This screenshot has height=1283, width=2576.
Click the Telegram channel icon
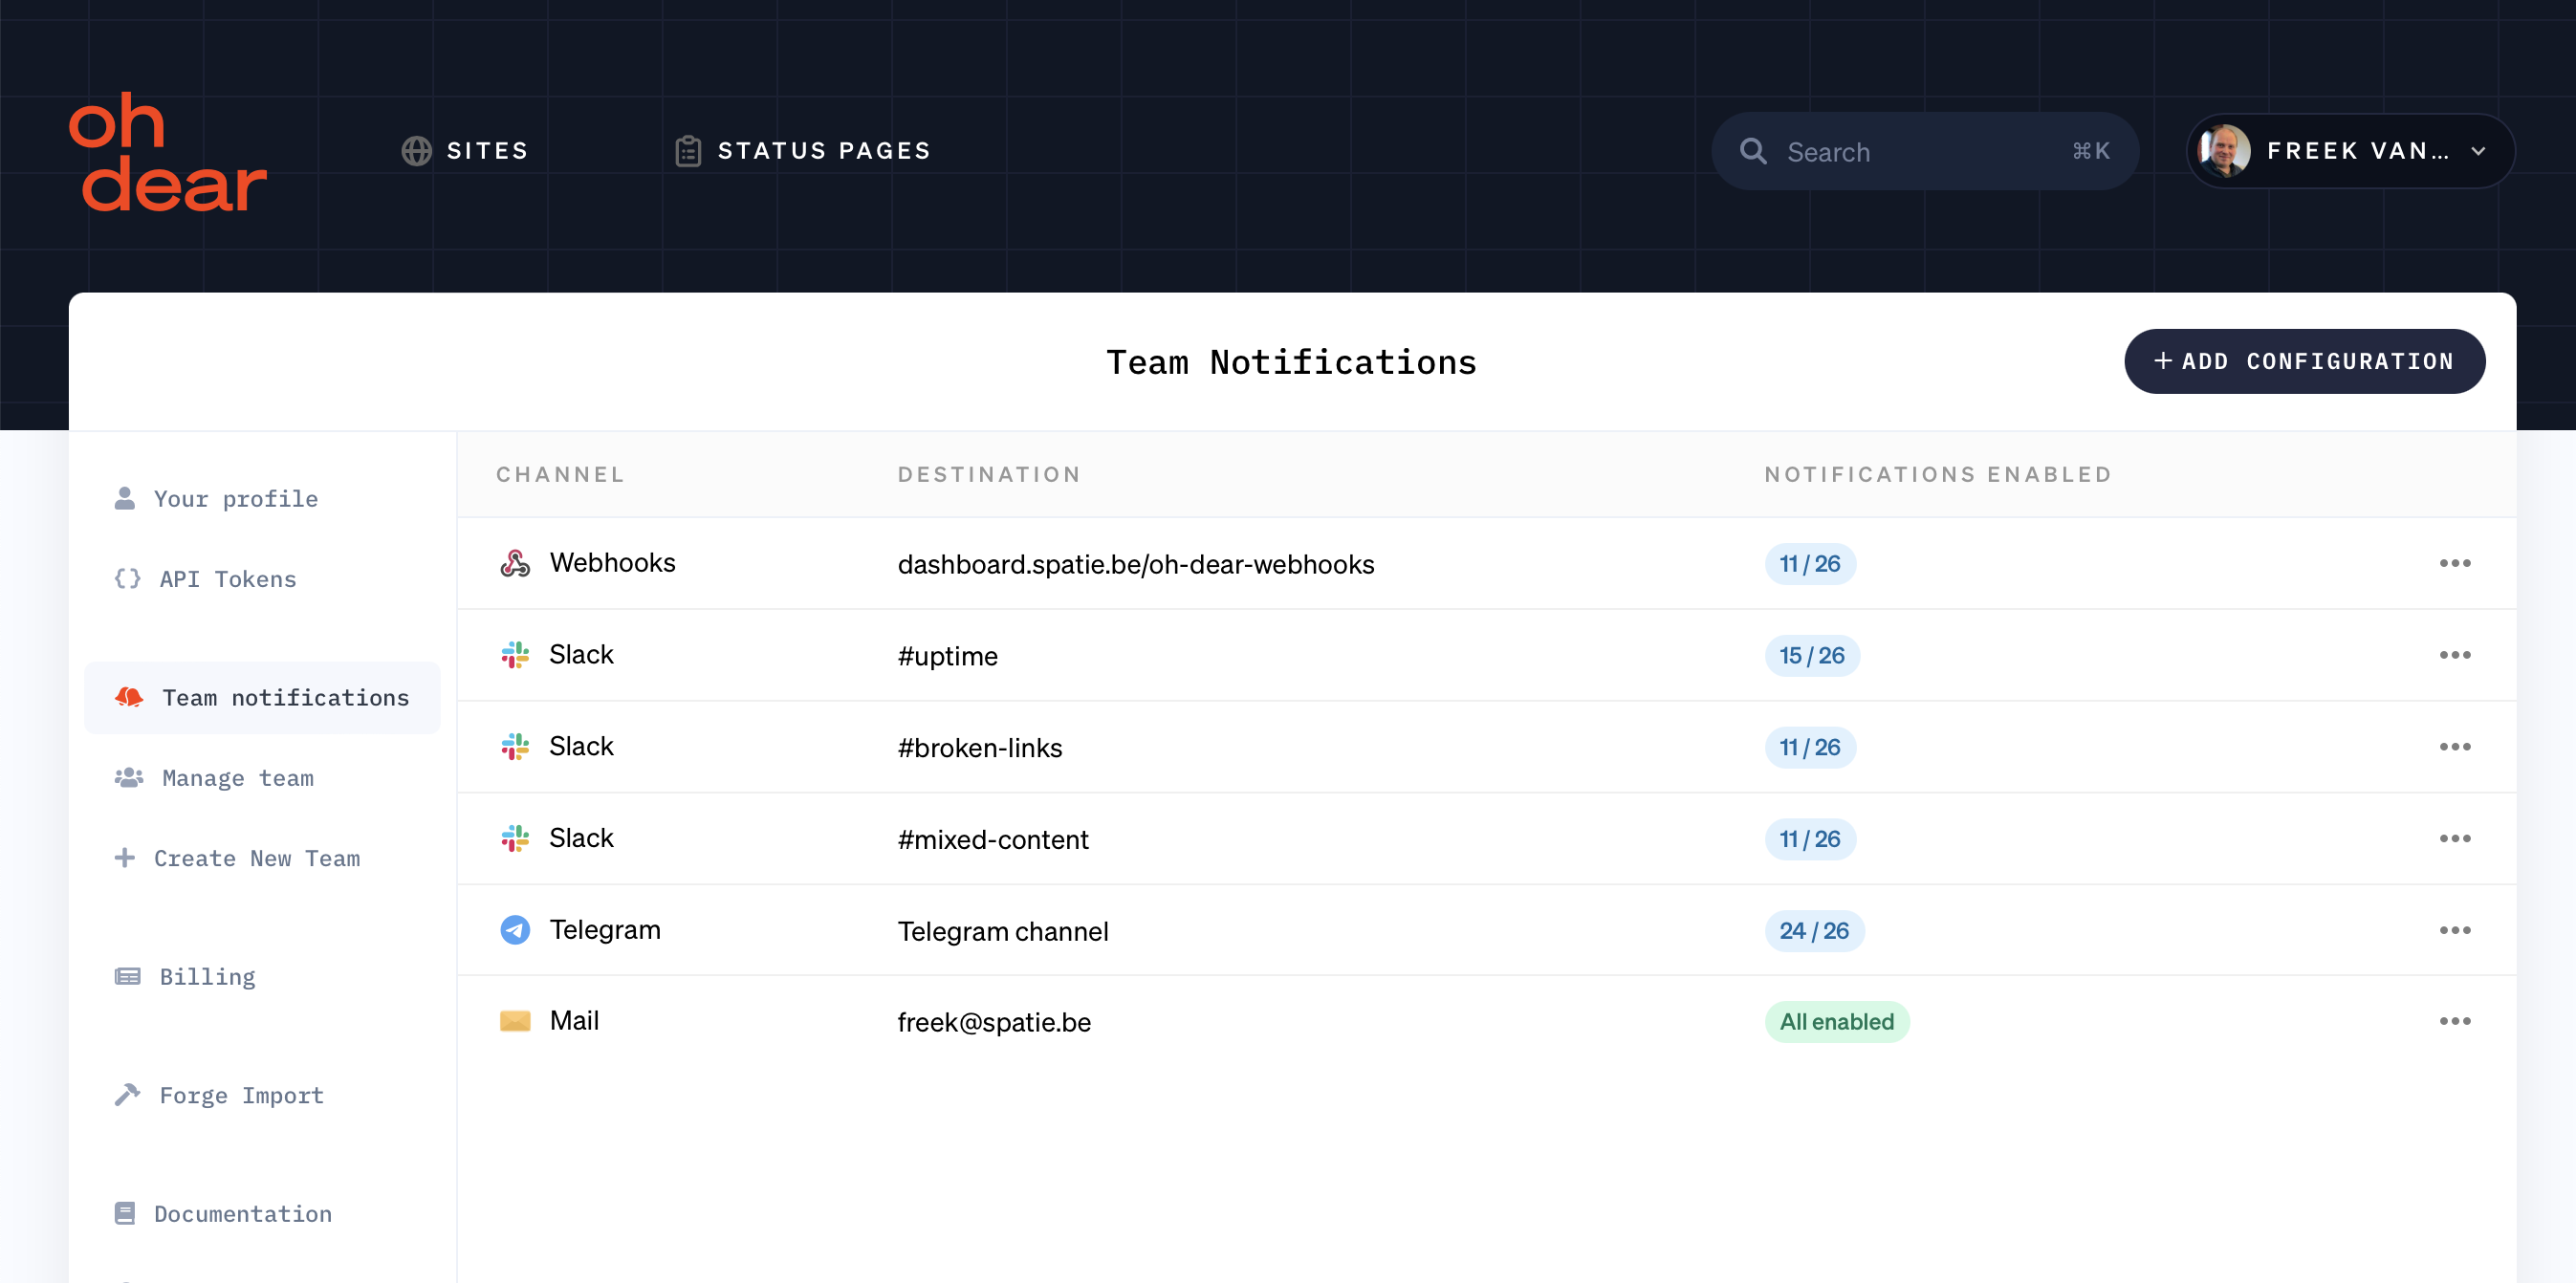click(x=515, y=930)
